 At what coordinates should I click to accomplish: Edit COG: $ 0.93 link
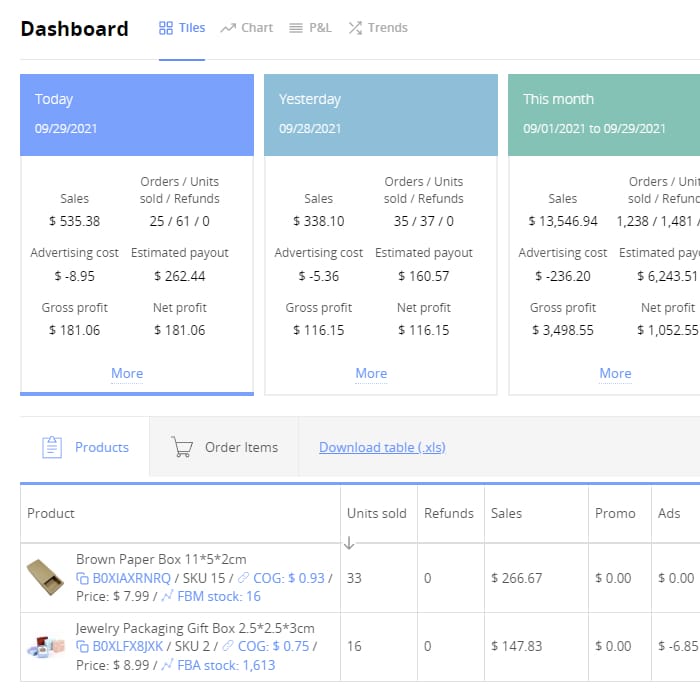point(289,578)
